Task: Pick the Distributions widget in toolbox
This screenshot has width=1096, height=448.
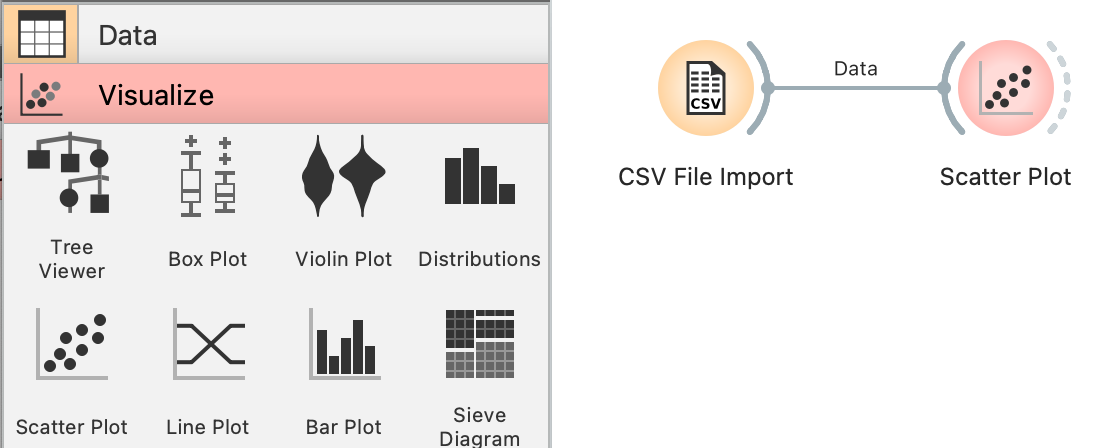Action: 479,202
